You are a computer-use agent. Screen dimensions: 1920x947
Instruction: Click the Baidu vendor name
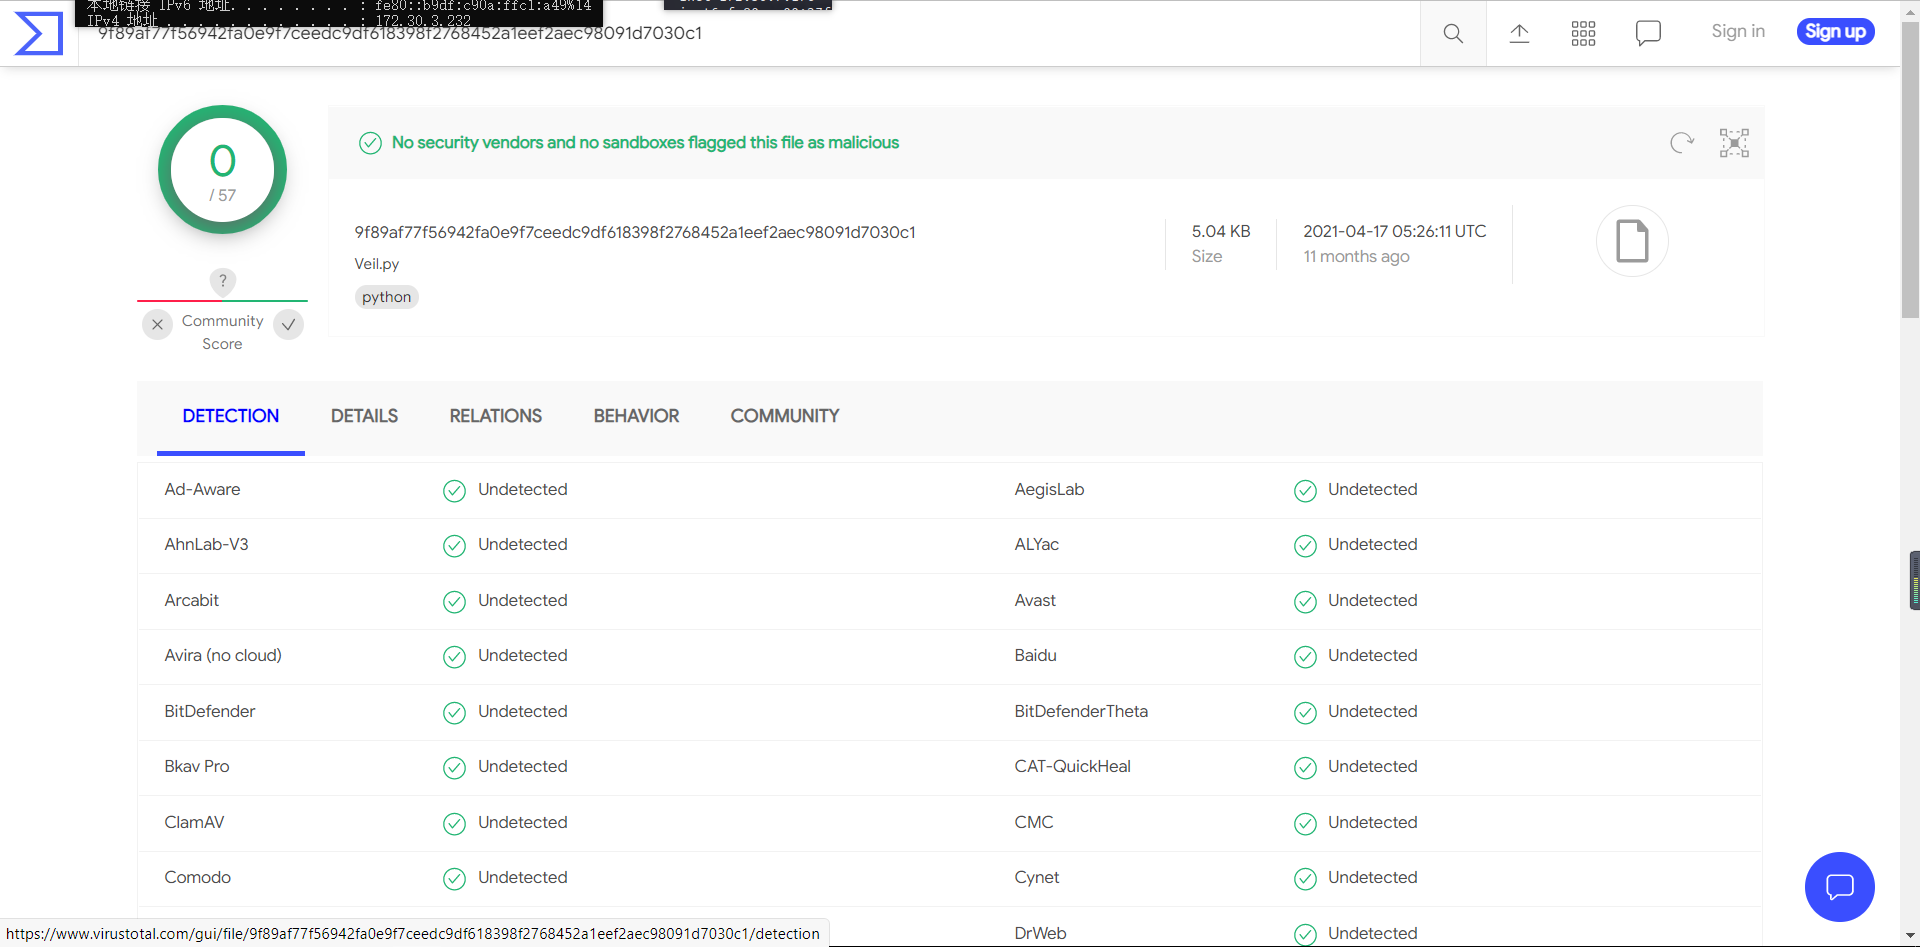click(x=1035, y=656)
